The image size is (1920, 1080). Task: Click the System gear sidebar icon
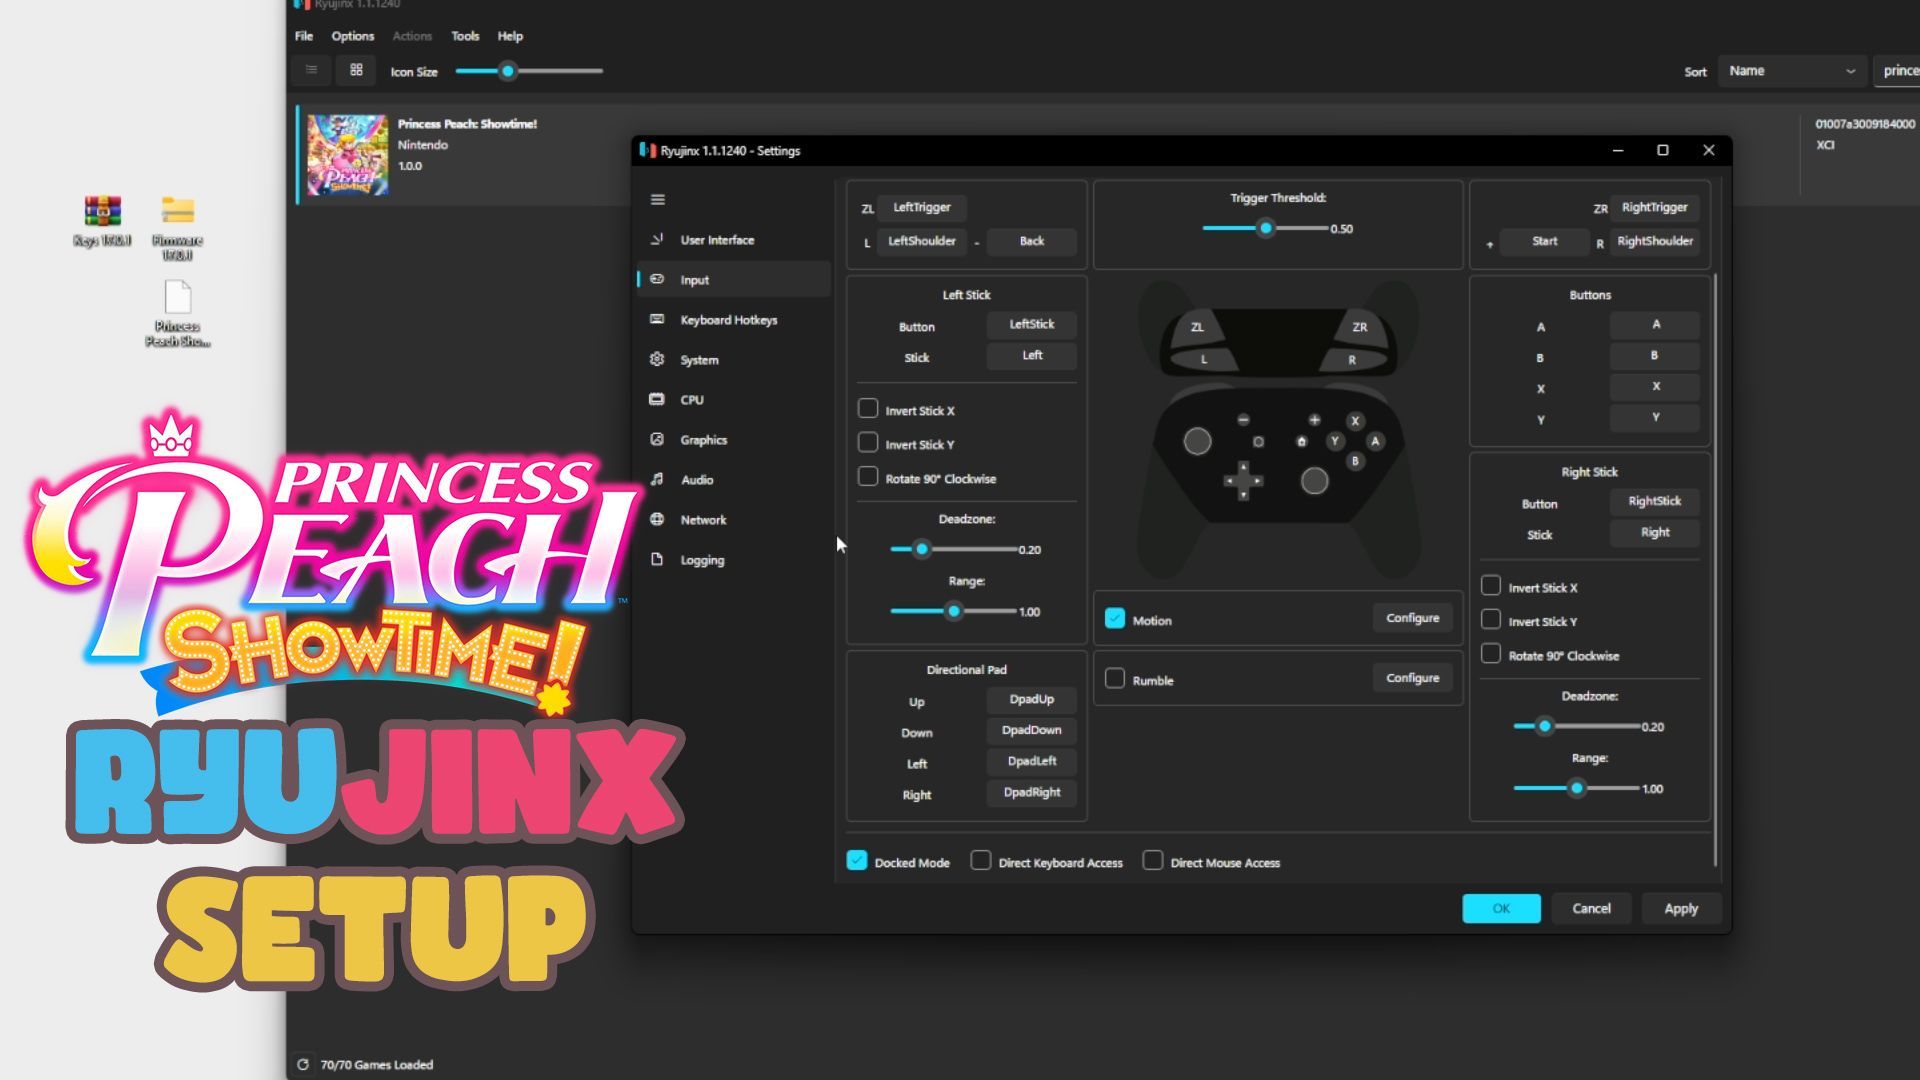(657, 360)
